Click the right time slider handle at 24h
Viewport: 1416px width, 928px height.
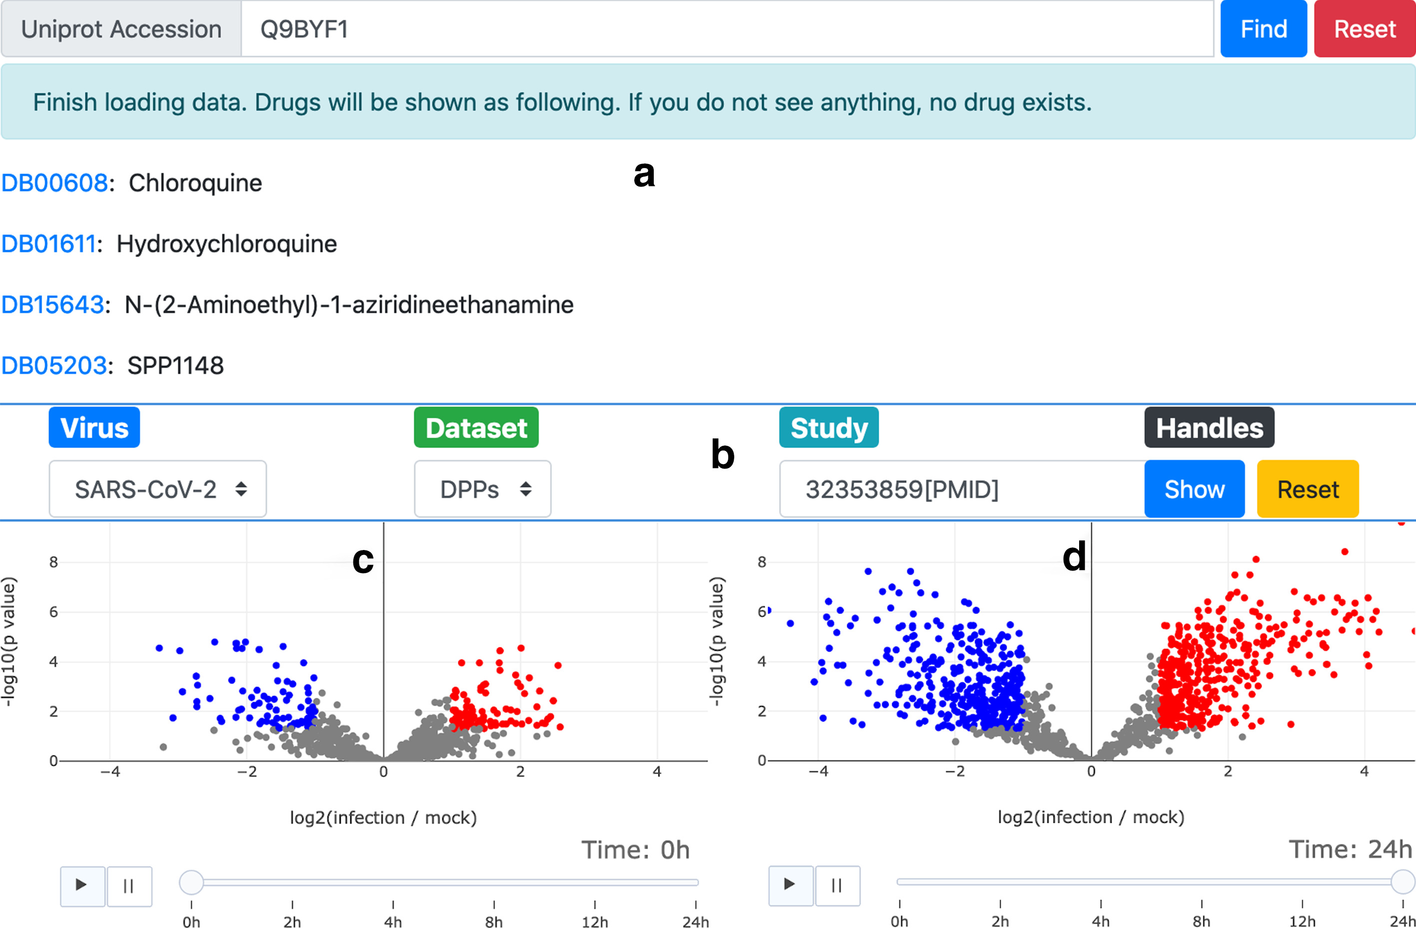[1403, 882]
